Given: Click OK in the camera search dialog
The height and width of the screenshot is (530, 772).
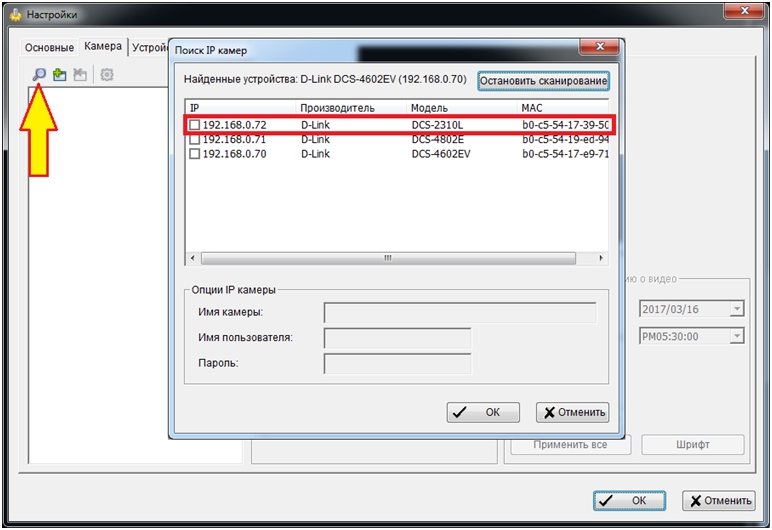Looking at the screenshot, I should pos(483,412).
